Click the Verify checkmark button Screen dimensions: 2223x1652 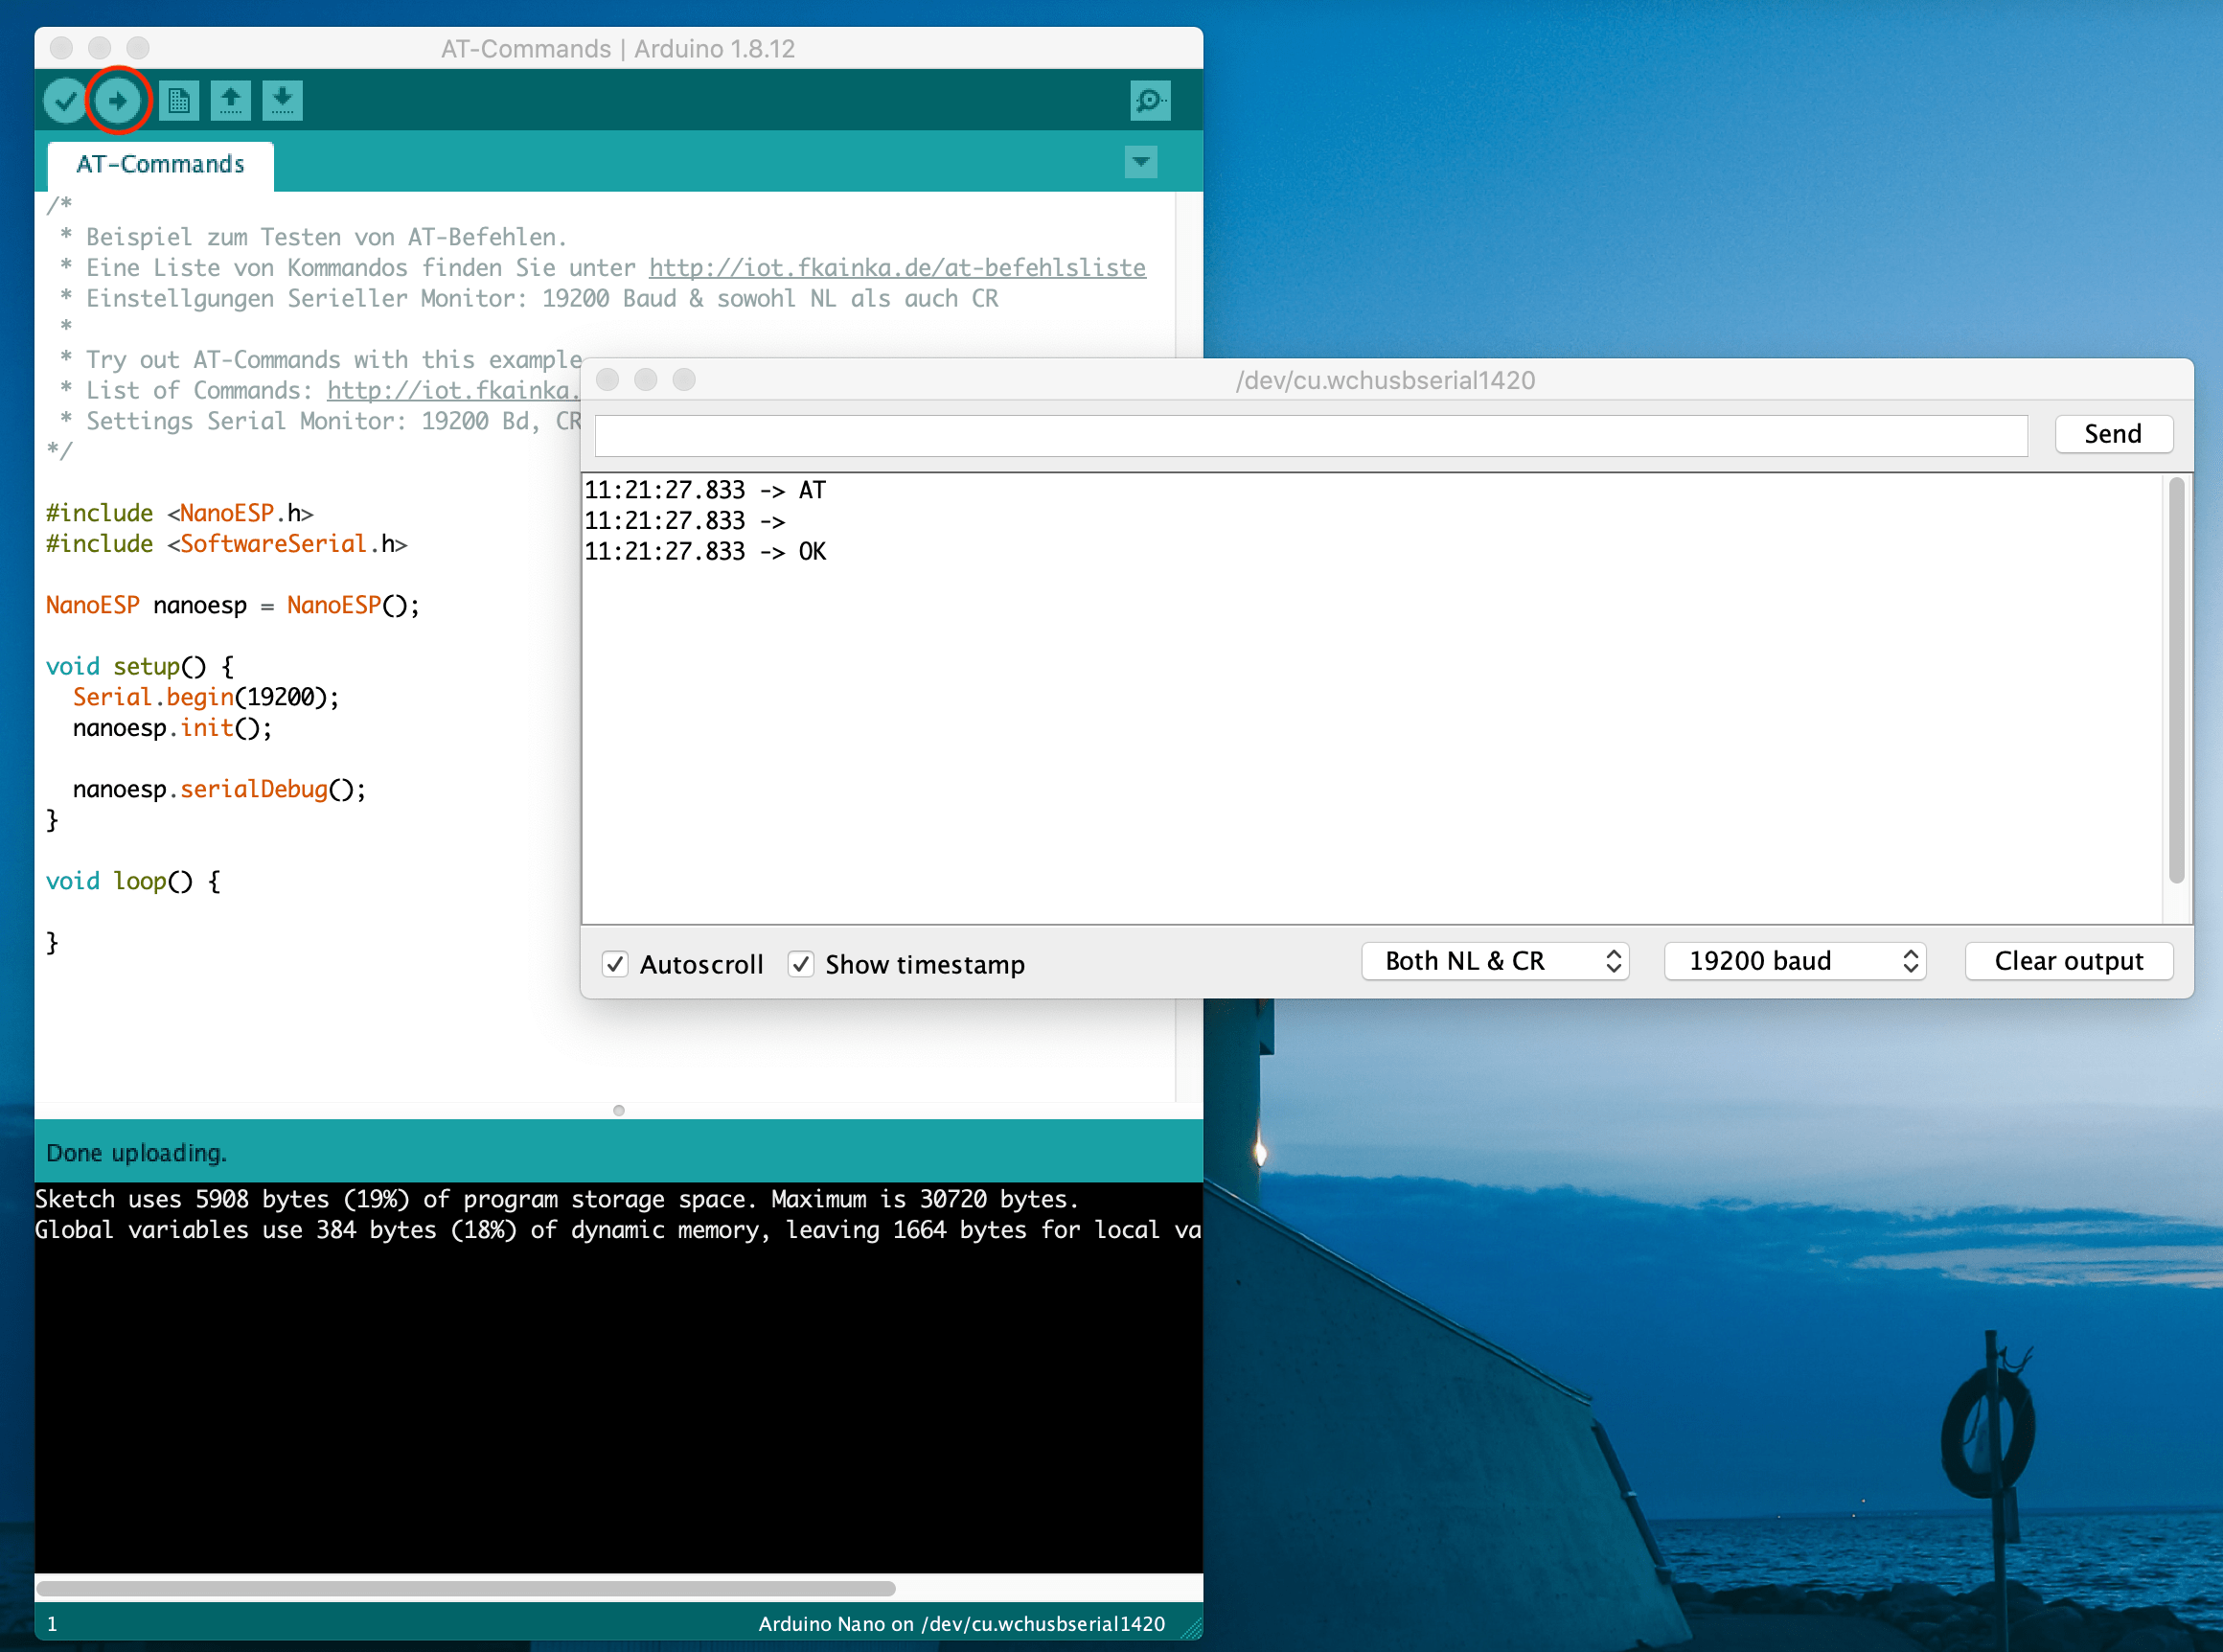[65, 100]
